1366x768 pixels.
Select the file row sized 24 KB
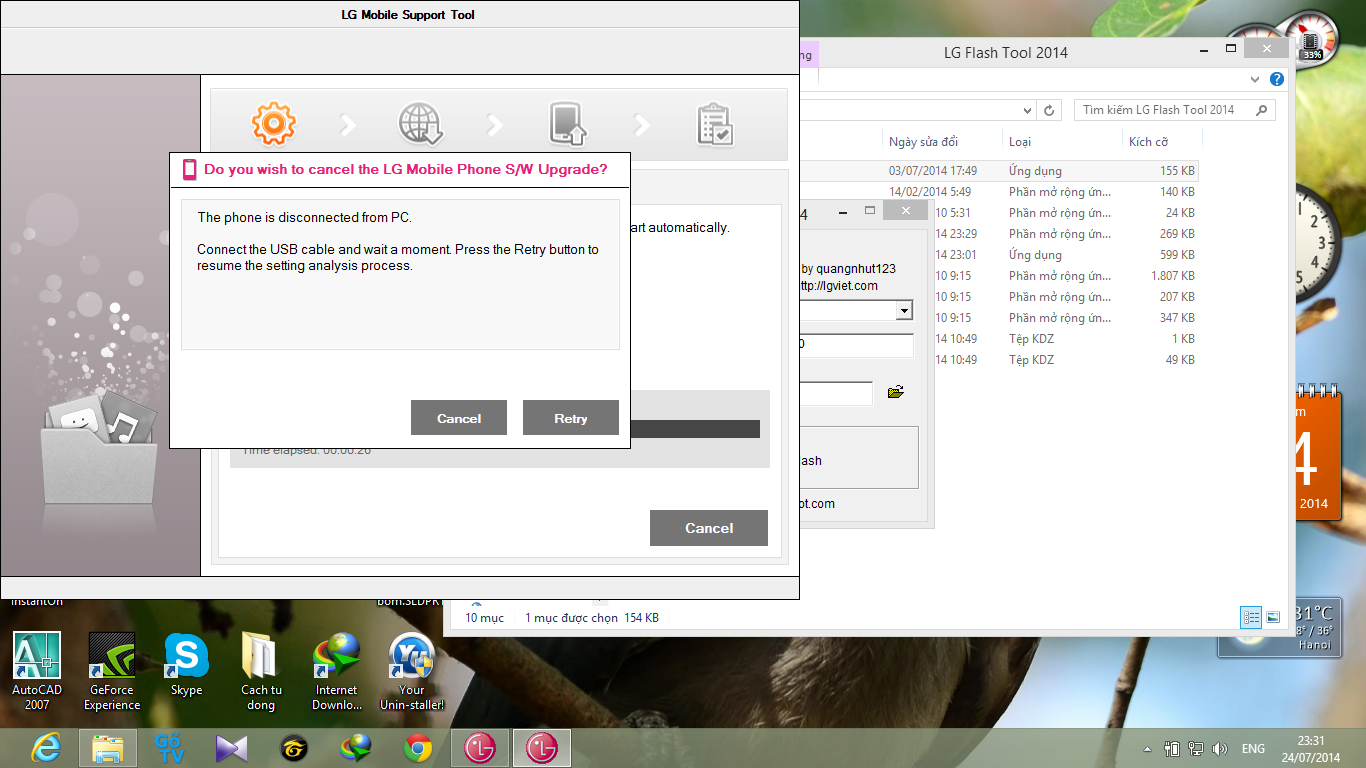tap(1065, 213)
